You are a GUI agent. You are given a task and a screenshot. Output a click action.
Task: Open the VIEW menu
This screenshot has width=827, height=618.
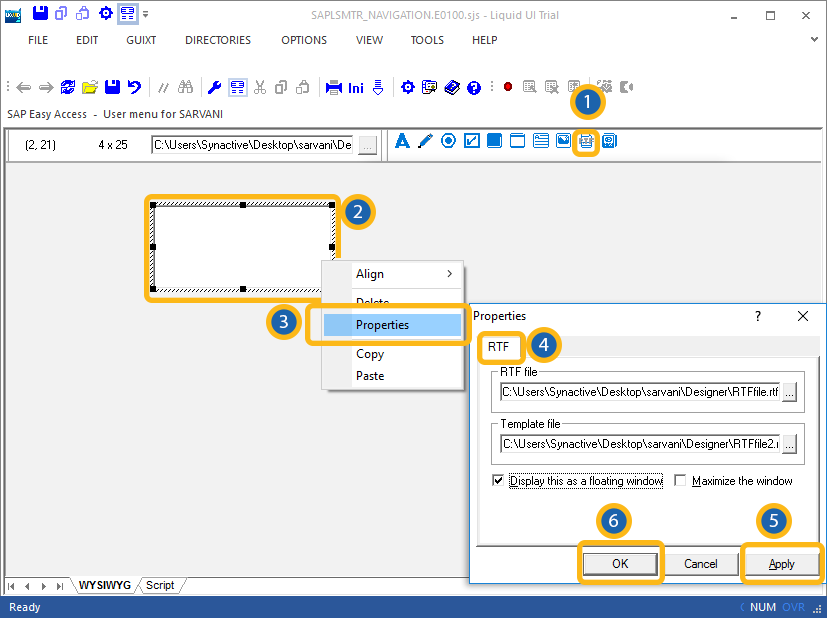pos(369,40)
